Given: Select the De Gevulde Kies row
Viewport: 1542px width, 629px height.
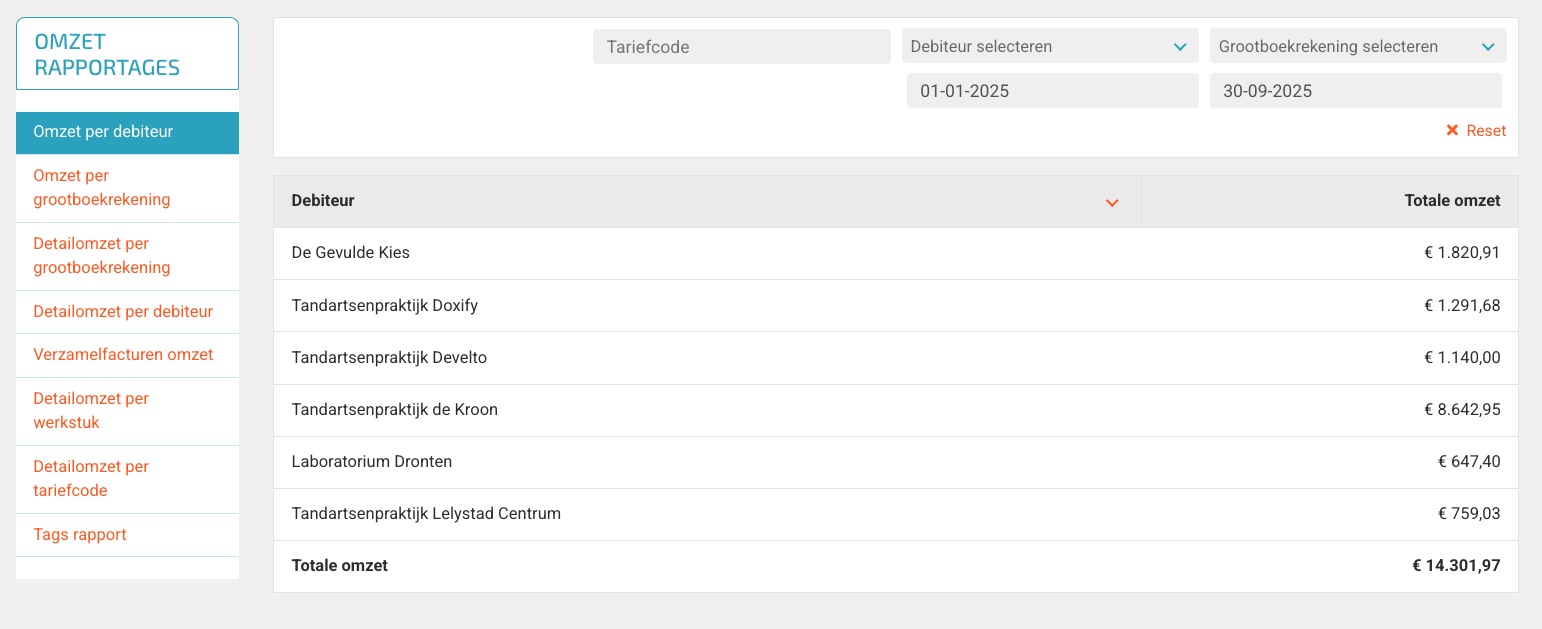Looking at the screenshot, I should pyautogui.click(x=351, y=253).
